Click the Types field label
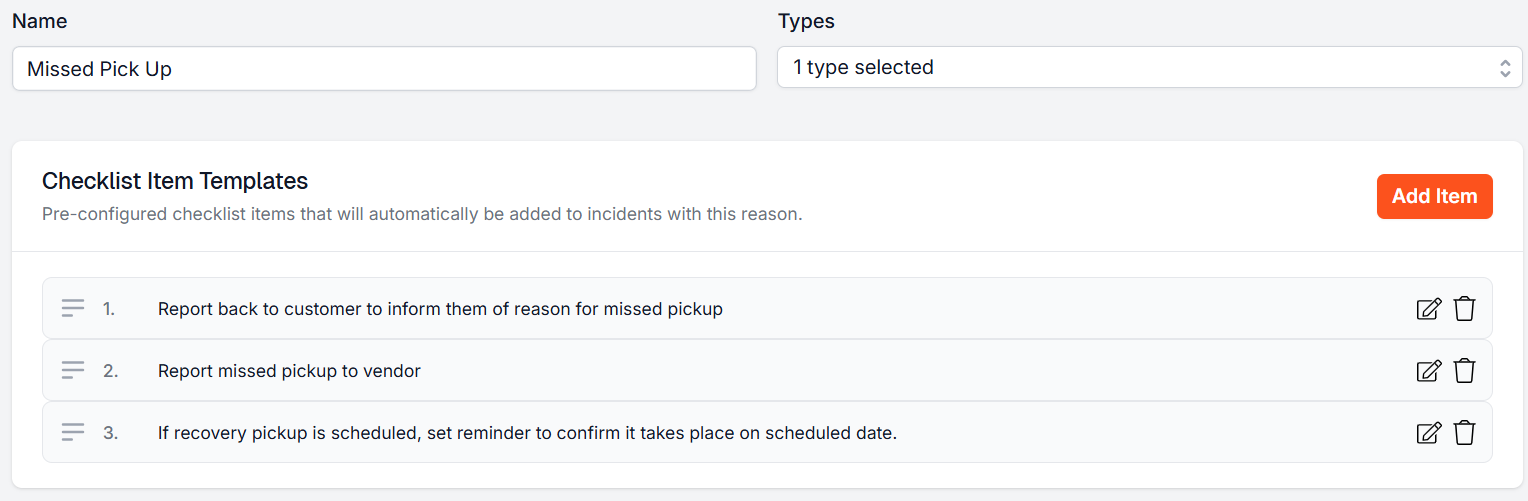The height and width of the screenshot is (501, 1528). (806, 21)
